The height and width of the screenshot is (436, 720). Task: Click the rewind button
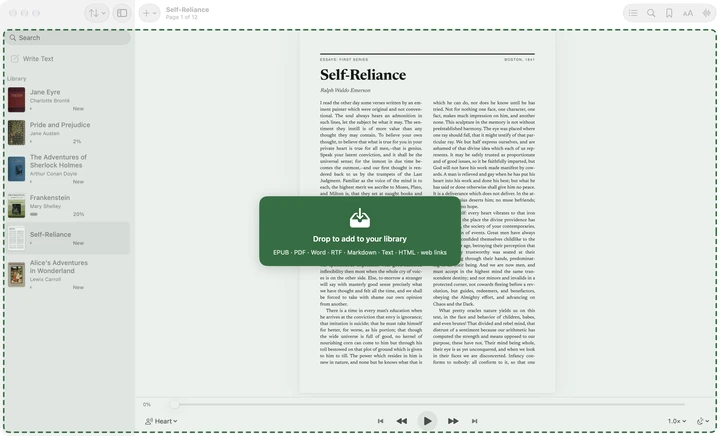click(402, 421)
